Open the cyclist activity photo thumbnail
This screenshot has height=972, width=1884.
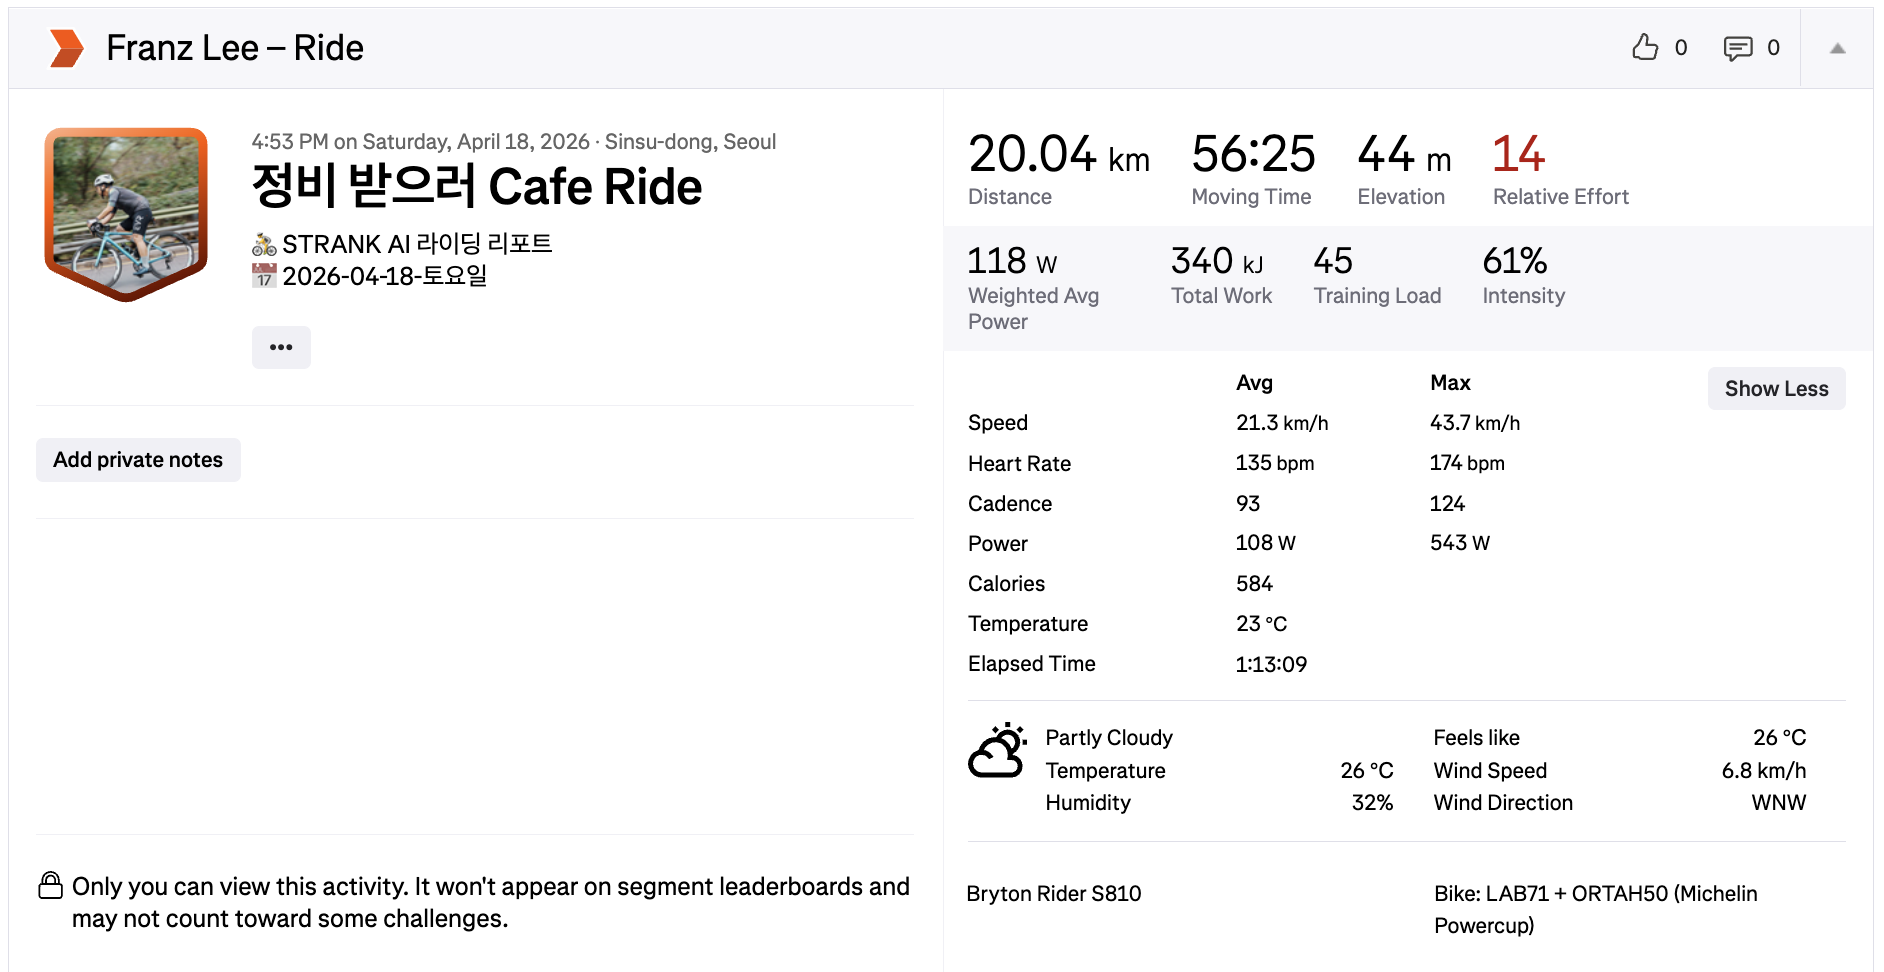pos(126,213)
